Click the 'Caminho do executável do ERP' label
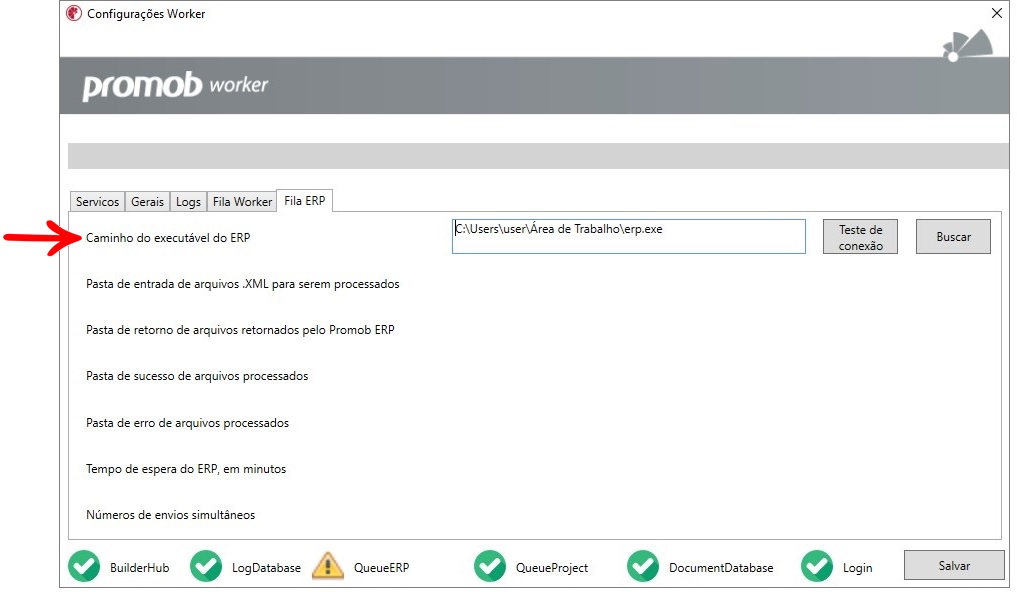This screenshot has height=592, width=1017. tap(168, 238)
